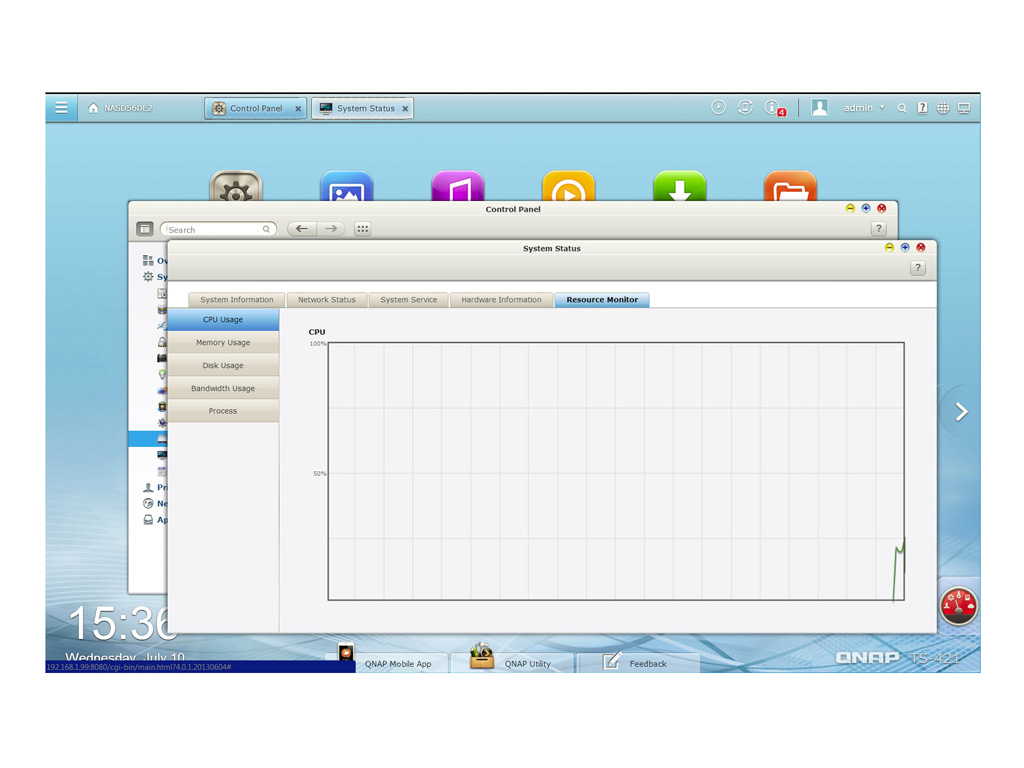Focus the Control Panel search field
The width and height of the screenshot is (1024, 768).
coord(218,229)
